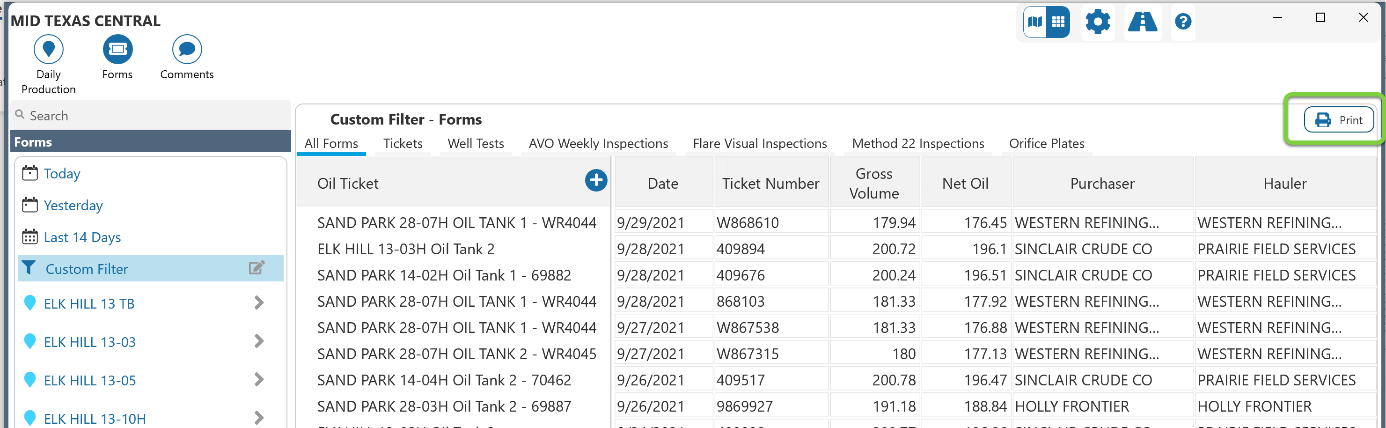This screenshot has width=1386, height=428.
Task: Select the Forms ticket icon
Action: point(117,48)
